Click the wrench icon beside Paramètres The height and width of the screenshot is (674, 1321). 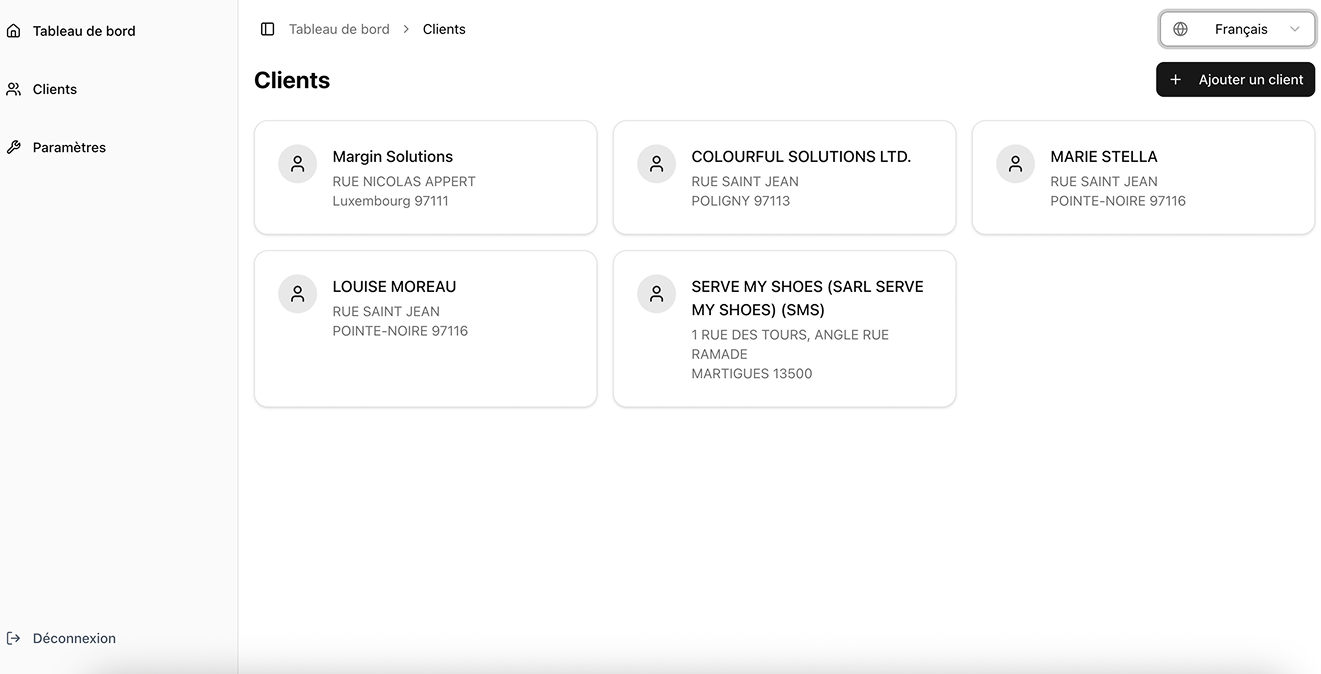pyautogui.click(x=13, y=147)
